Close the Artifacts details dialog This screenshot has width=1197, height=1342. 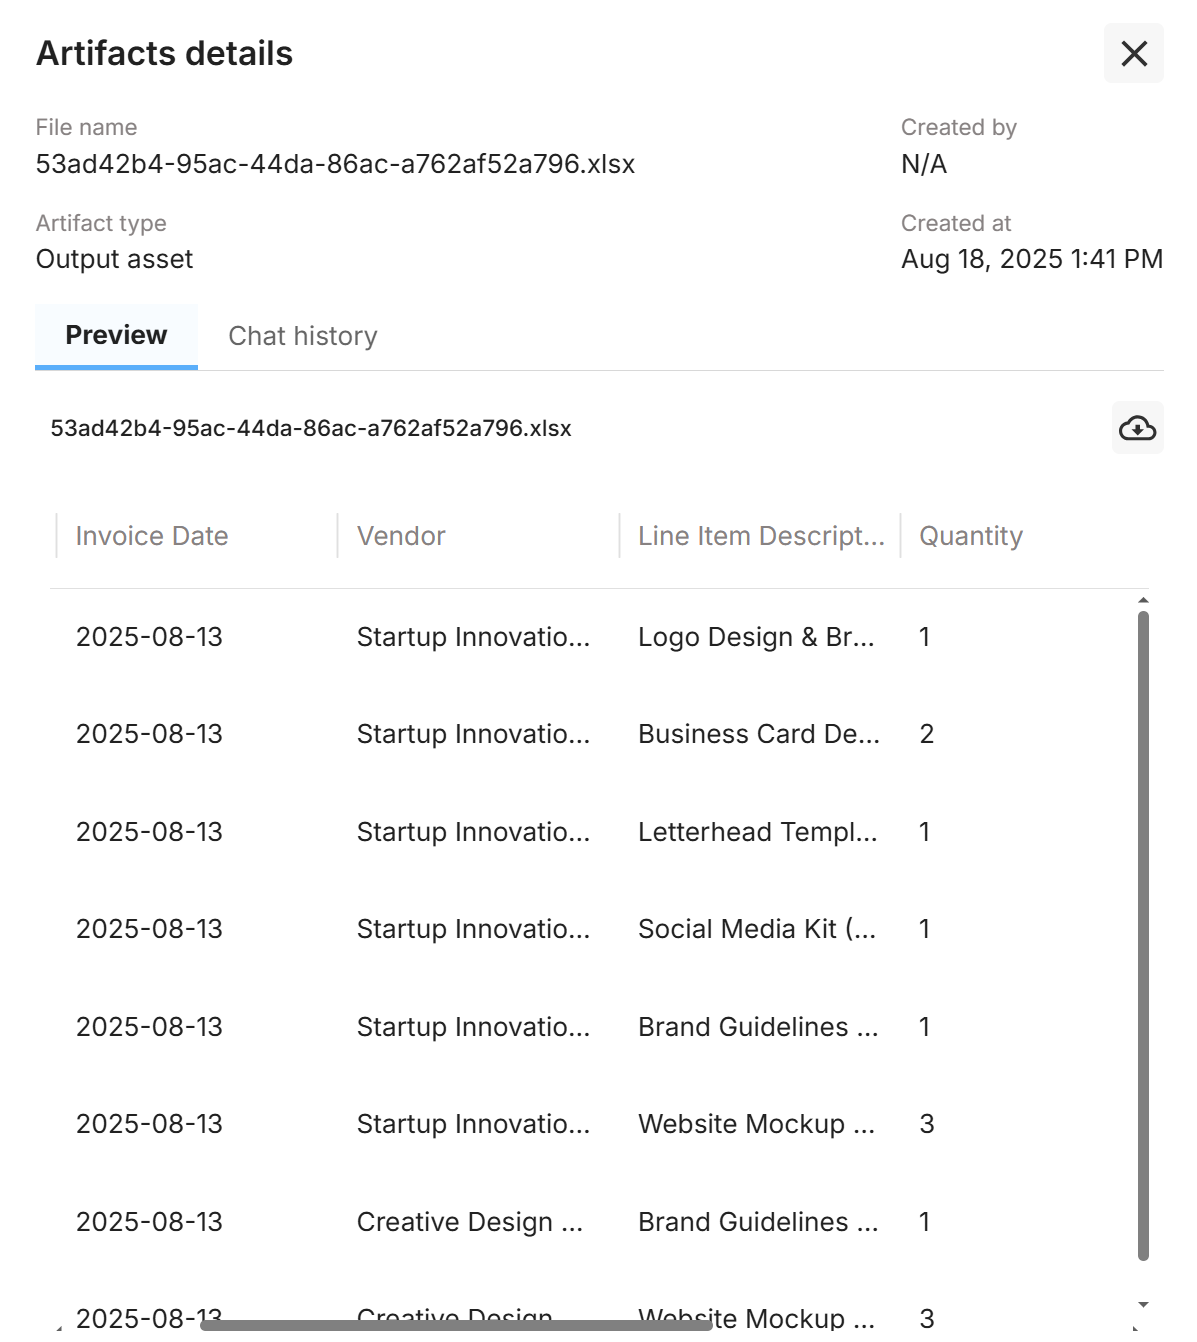pos(1133,53)
